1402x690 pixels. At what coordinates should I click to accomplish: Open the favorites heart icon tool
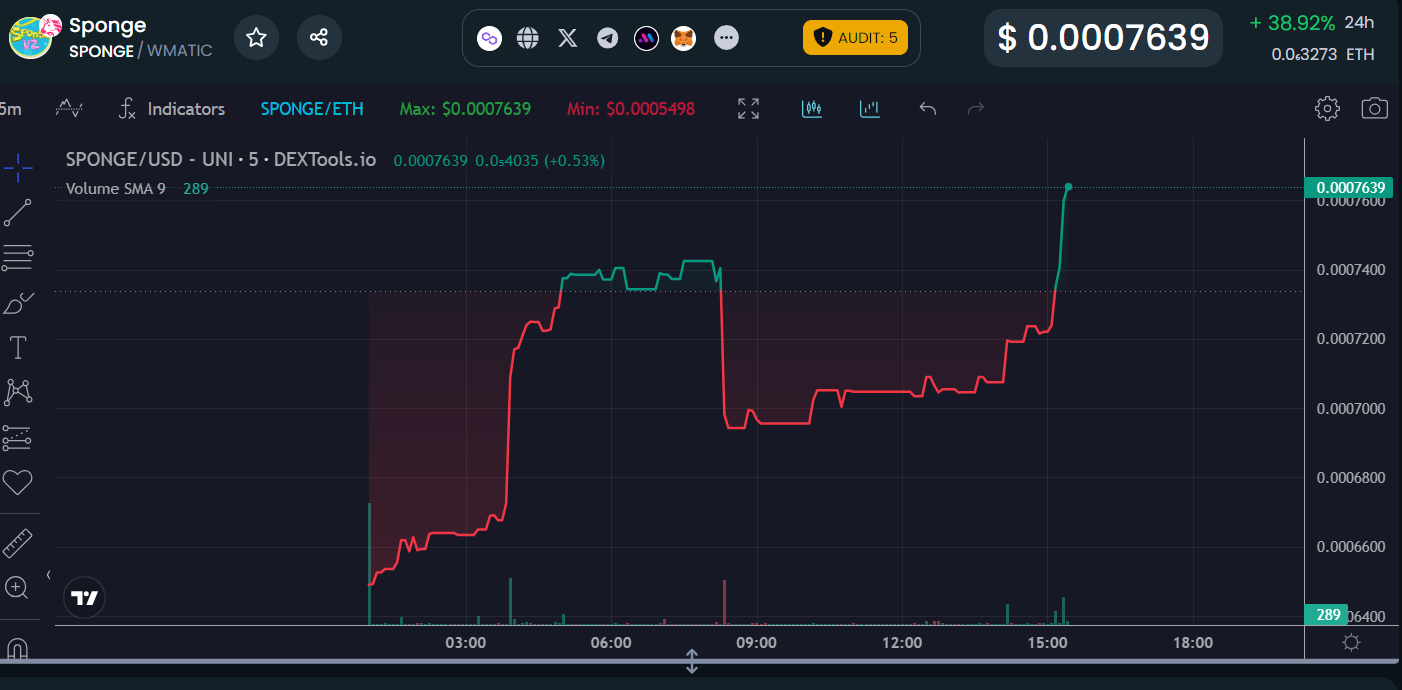pyautogui.click(x=18, y=483)
